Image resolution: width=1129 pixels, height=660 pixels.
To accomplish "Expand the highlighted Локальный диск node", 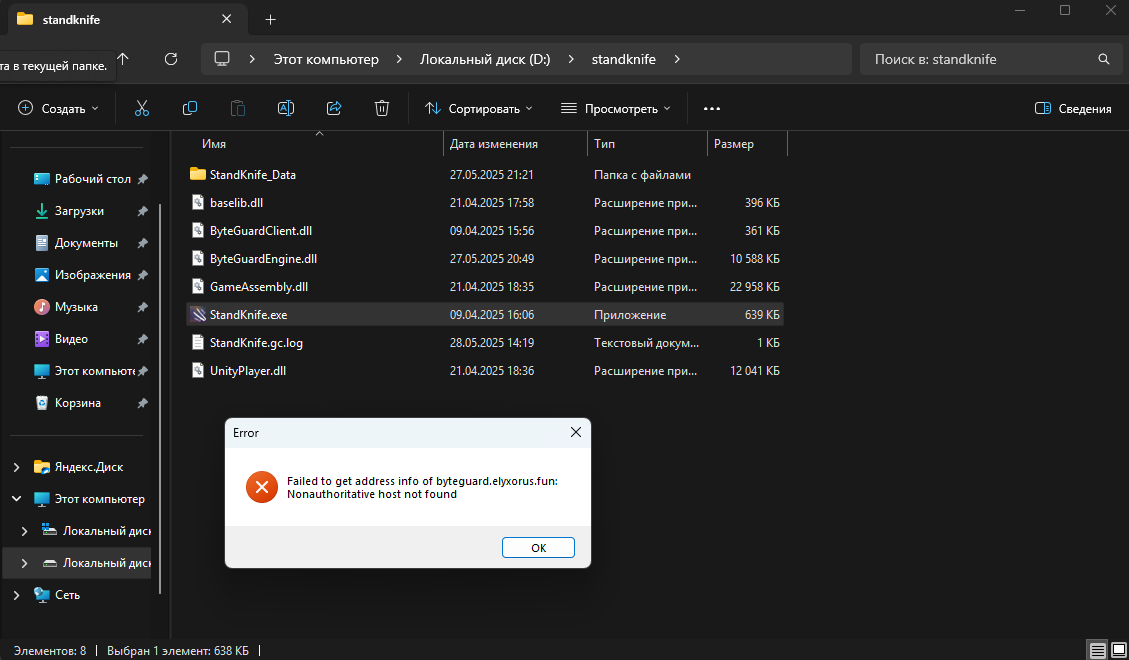I will pos(24,563).
